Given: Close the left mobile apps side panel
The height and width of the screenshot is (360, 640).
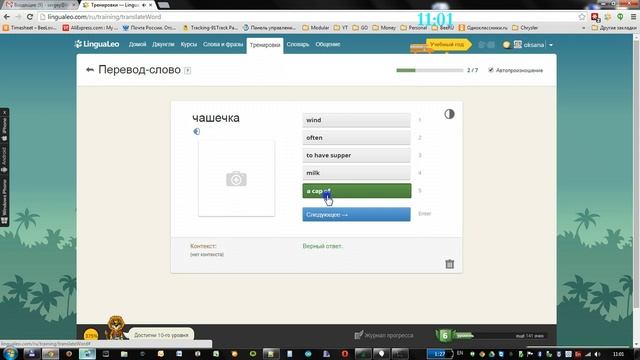Looking at the screenshot, I should coord(4,112).
